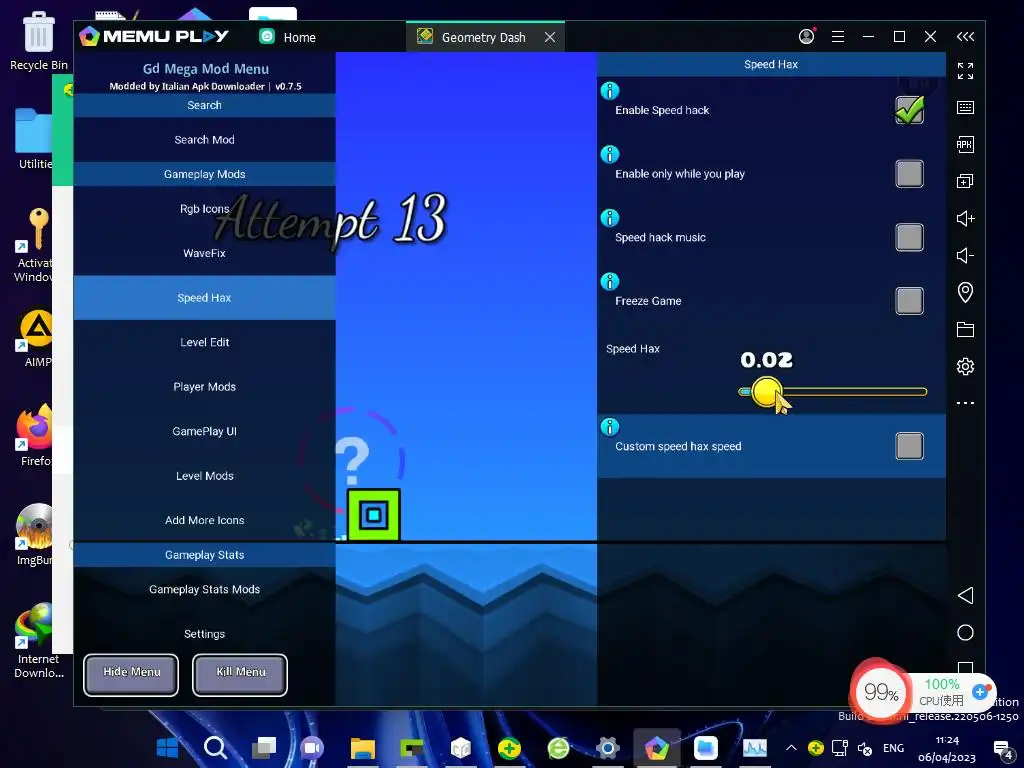Open WaveFix mod category
Viewport: 1024px width, 768px height.
[x=204, y=253]
